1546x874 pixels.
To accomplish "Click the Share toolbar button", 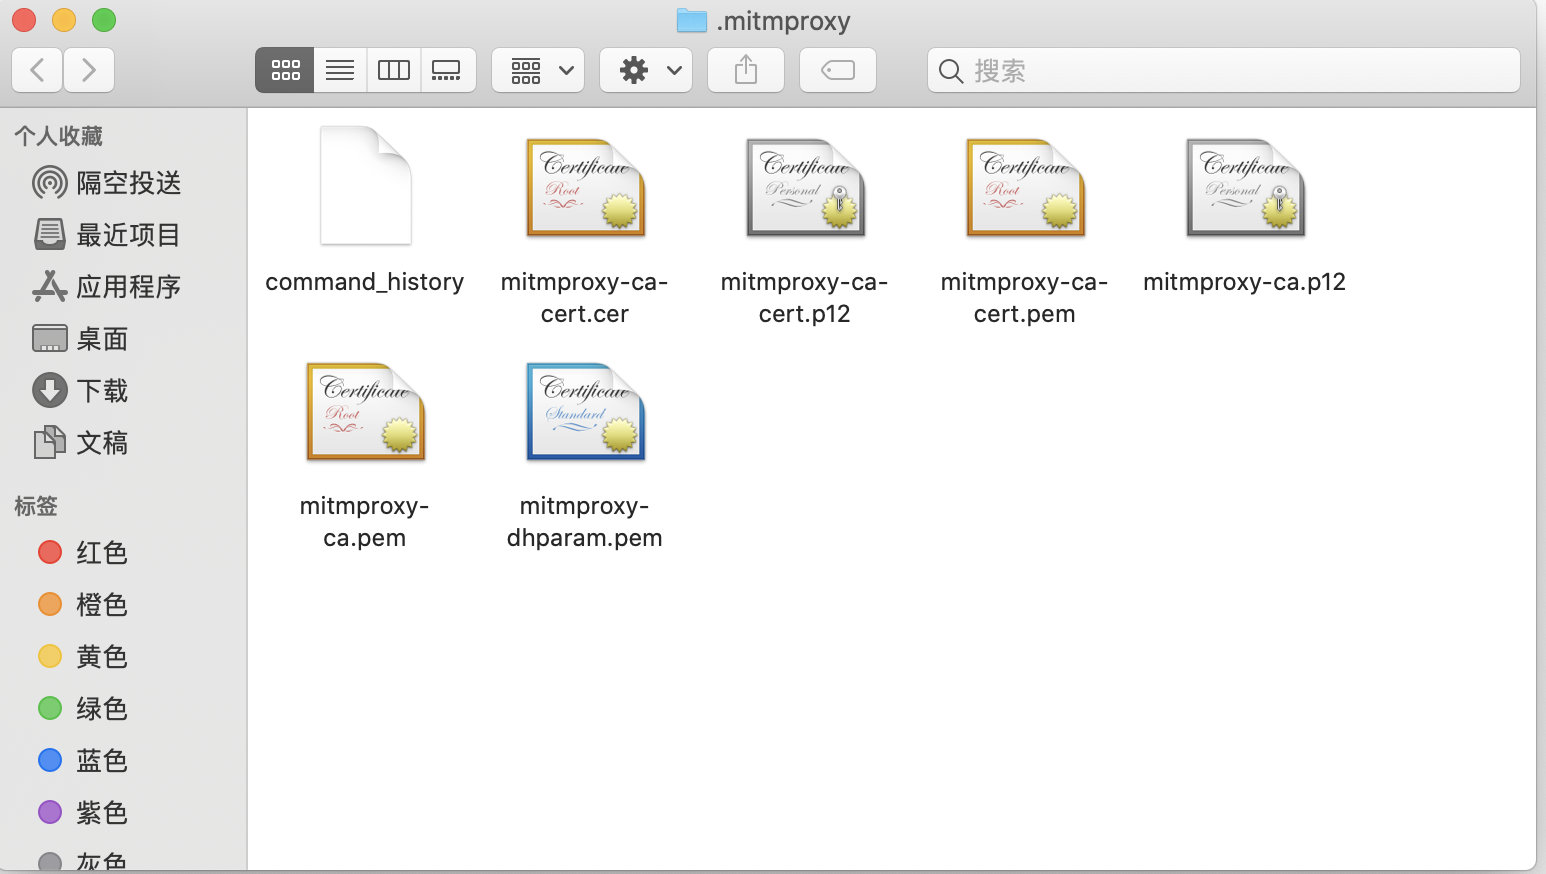I will (x=746, y=70).
